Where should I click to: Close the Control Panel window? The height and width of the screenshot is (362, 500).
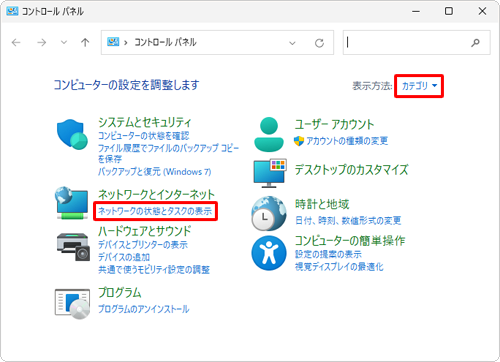click(x=482, y=11)
